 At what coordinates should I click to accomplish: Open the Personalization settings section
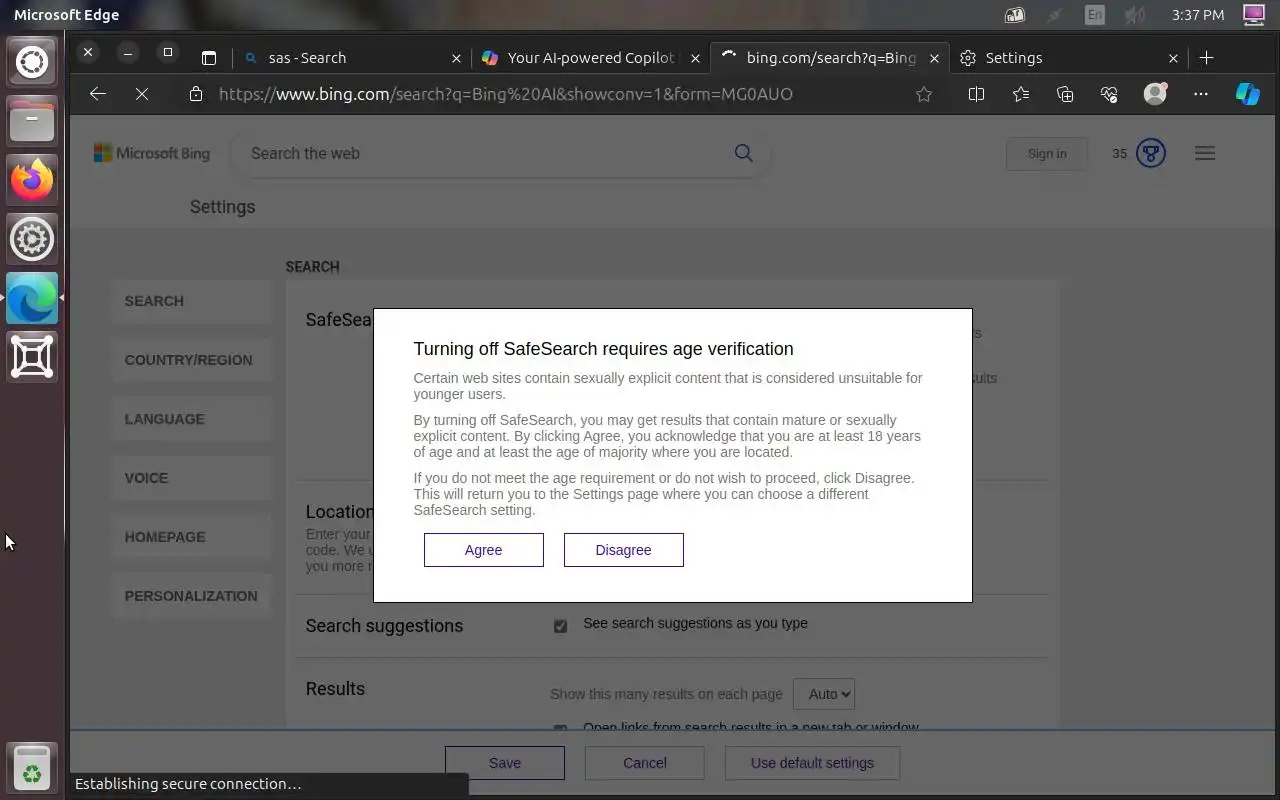point(192,596)
